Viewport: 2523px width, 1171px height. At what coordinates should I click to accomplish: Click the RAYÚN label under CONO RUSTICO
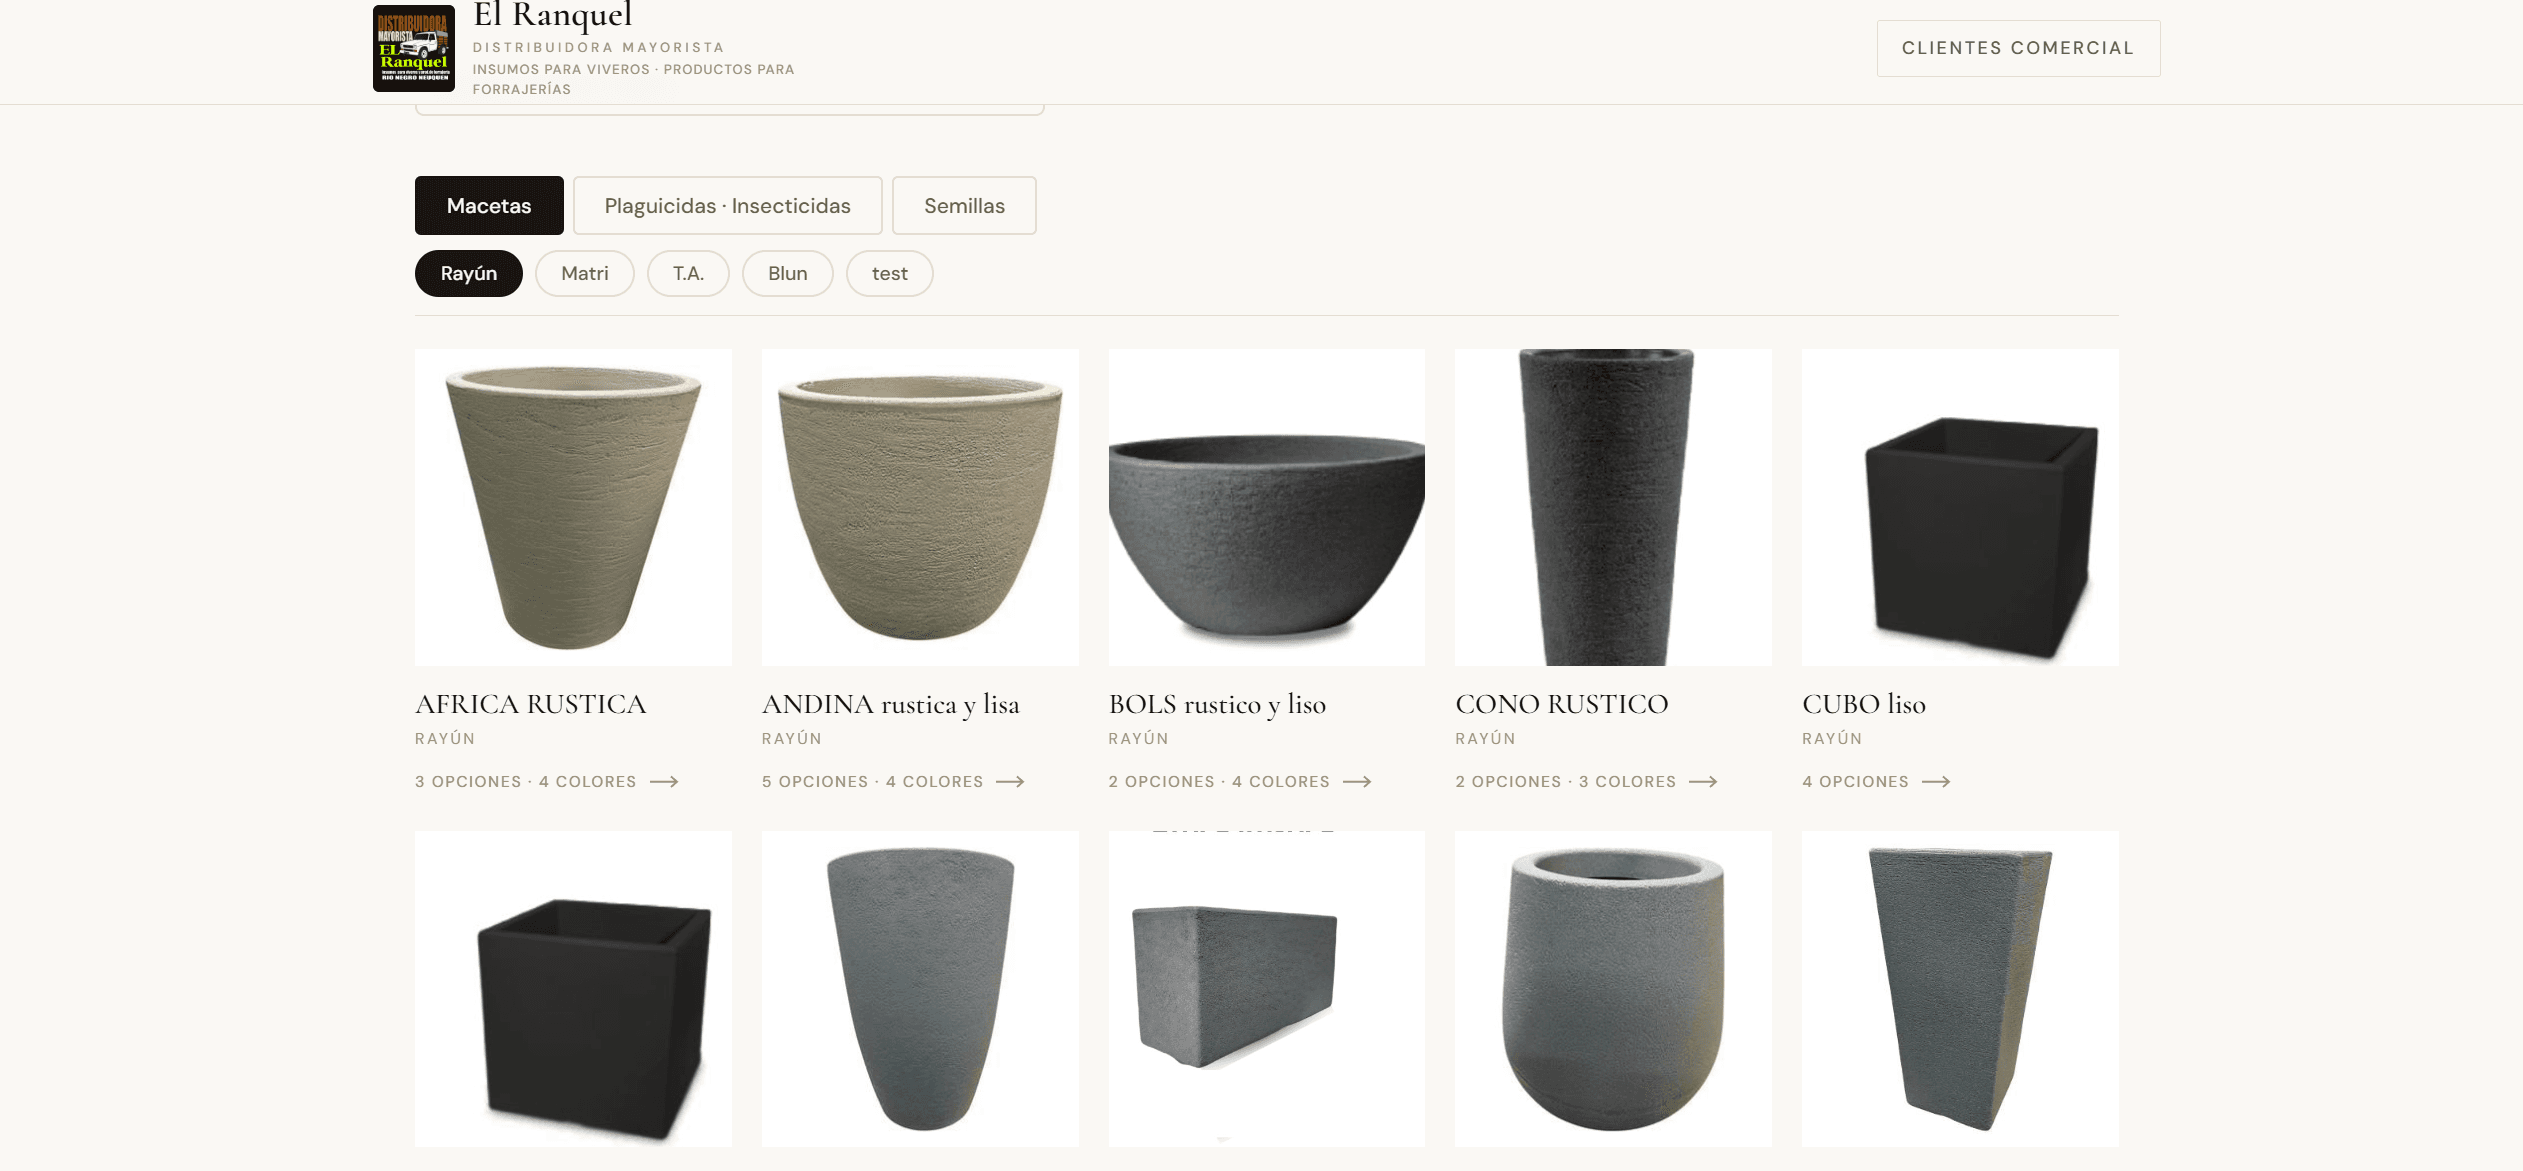(1485, 739)
